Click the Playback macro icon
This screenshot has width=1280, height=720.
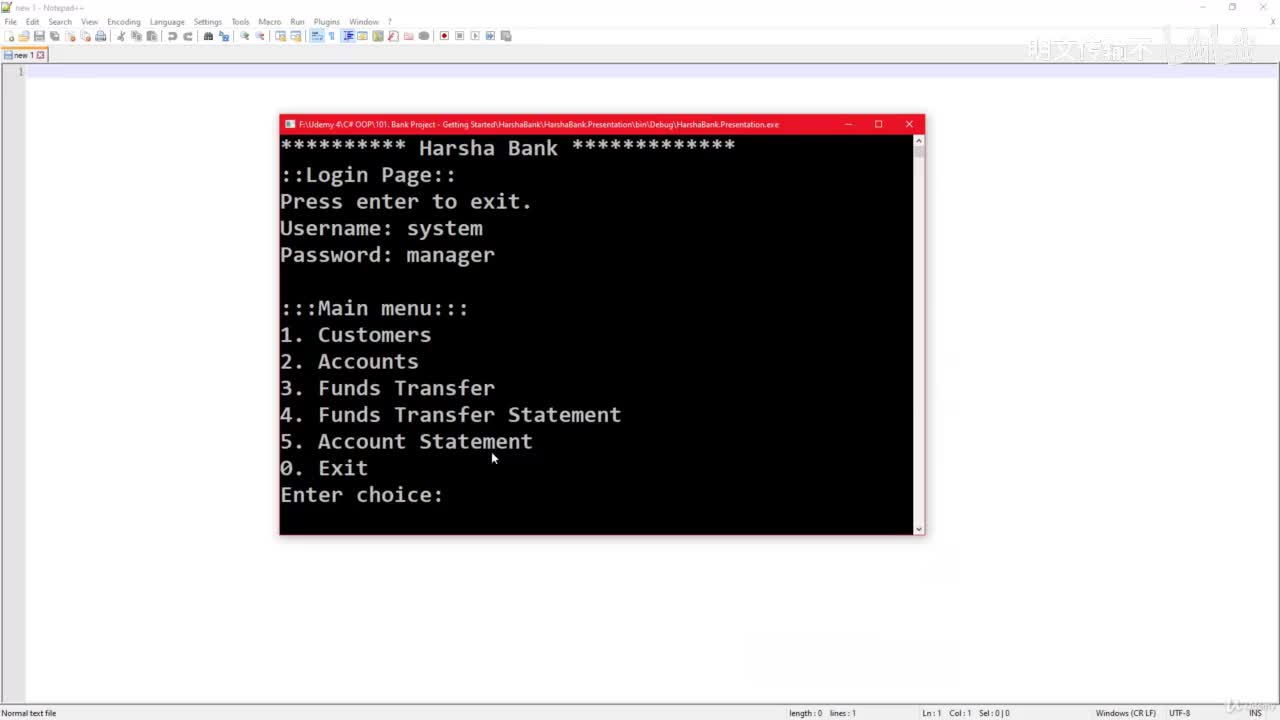click(x=475, y=36)
